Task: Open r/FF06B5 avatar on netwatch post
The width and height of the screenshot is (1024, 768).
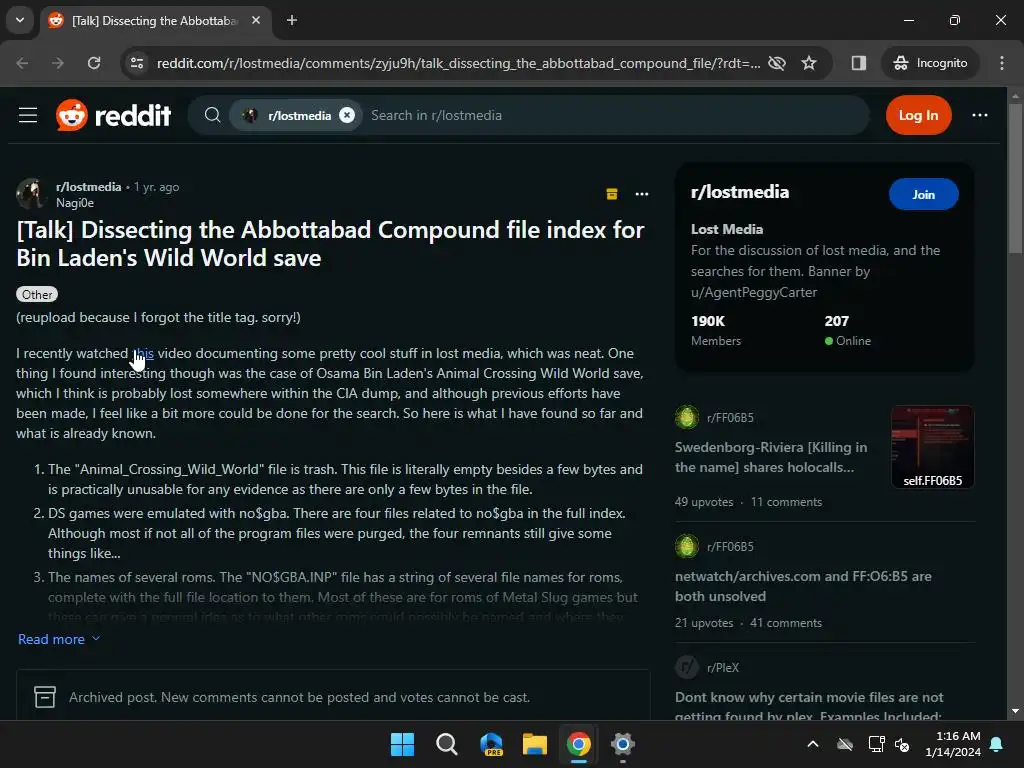Action: point(686,546)
